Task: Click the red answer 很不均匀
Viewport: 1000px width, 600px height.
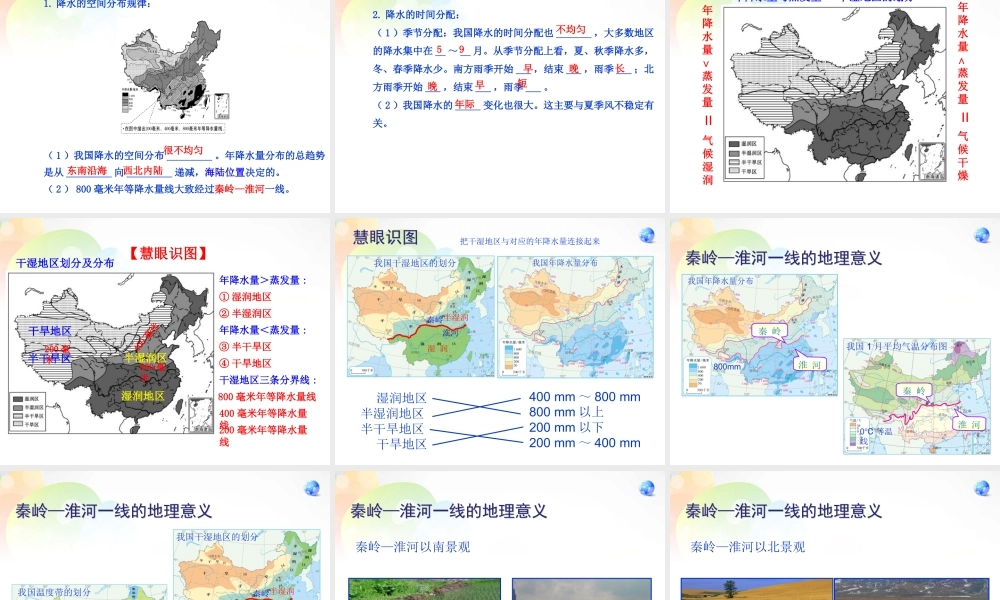Action: pos(184,150)
